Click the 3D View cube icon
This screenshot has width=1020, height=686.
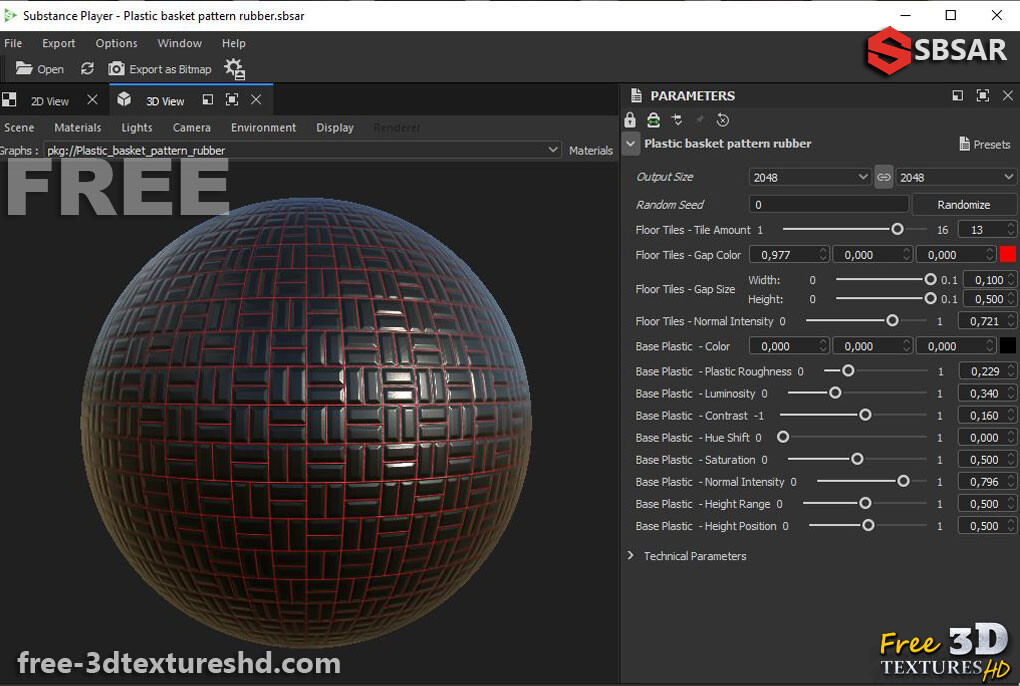[x=122, y=100]
